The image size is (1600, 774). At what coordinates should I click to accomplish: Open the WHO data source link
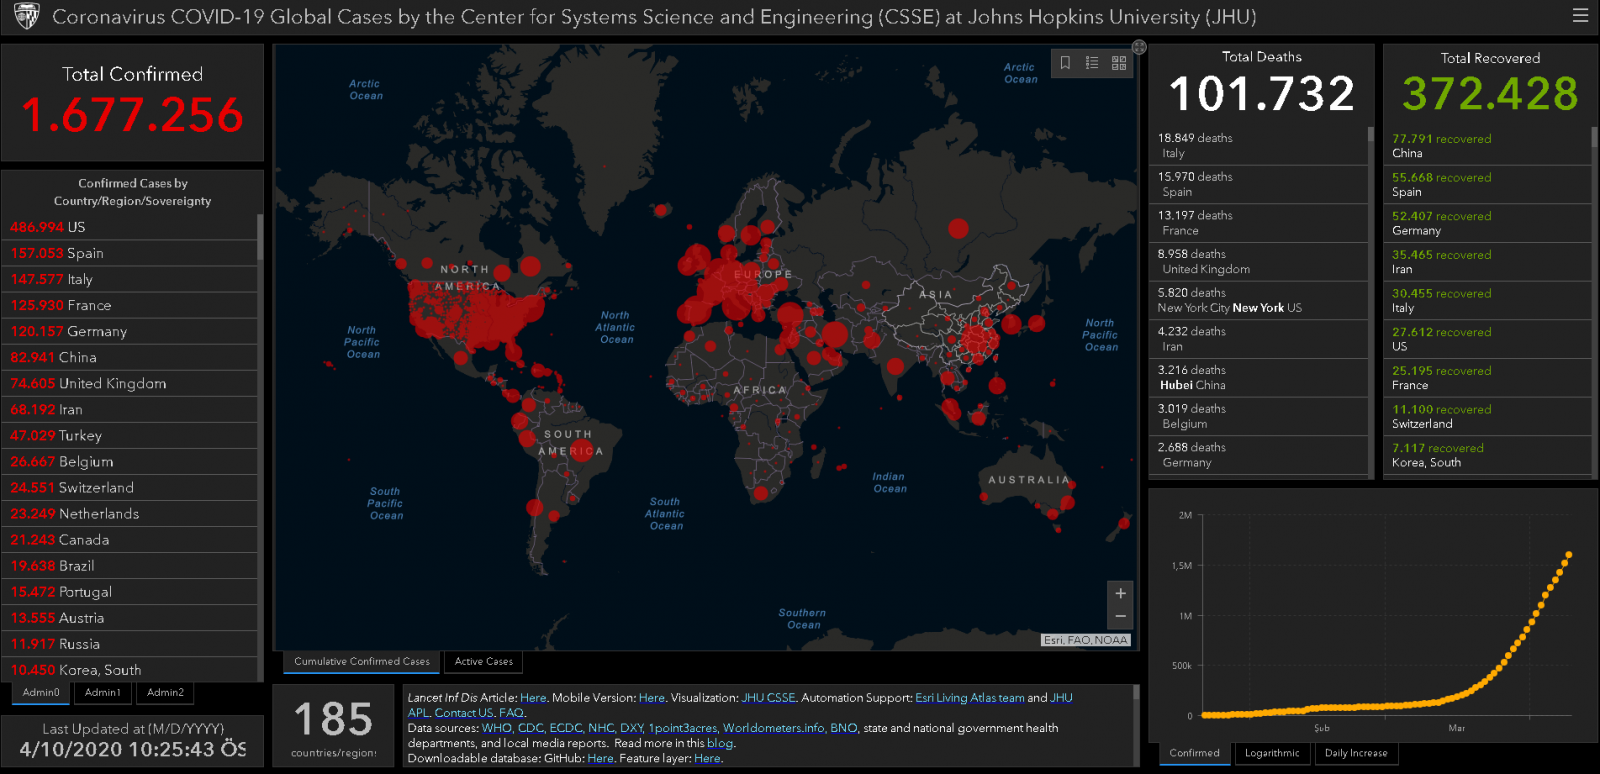tap(496, 728)
